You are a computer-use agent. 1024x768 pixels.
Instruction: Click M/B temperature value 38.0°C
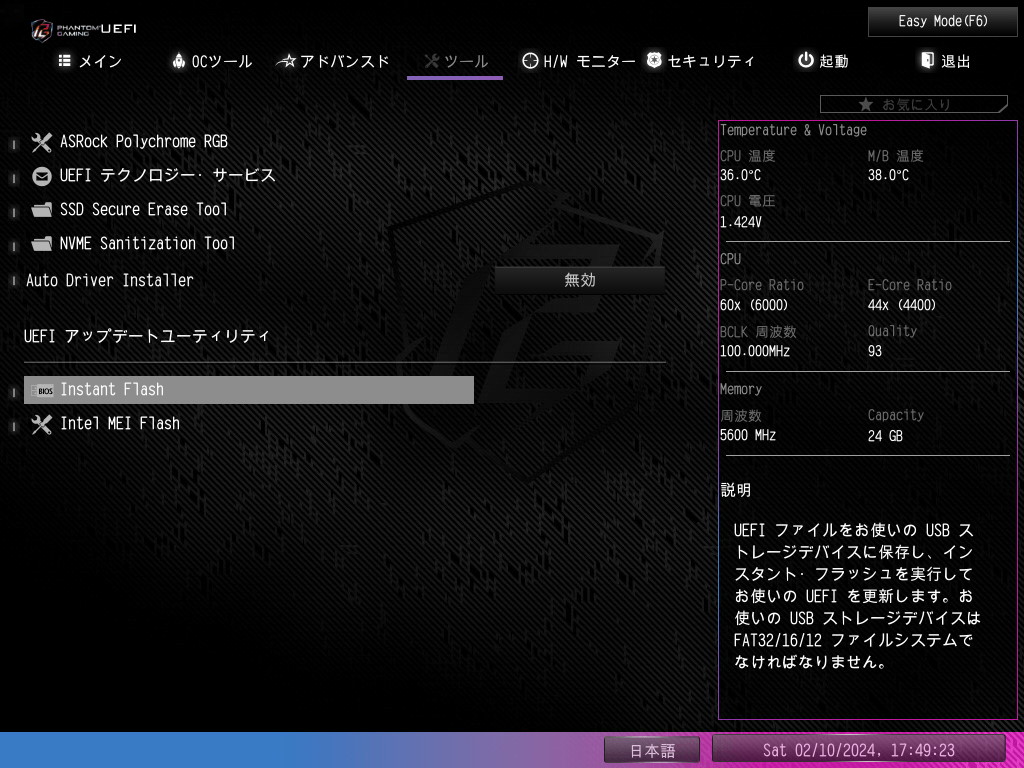tap(888, 176)
